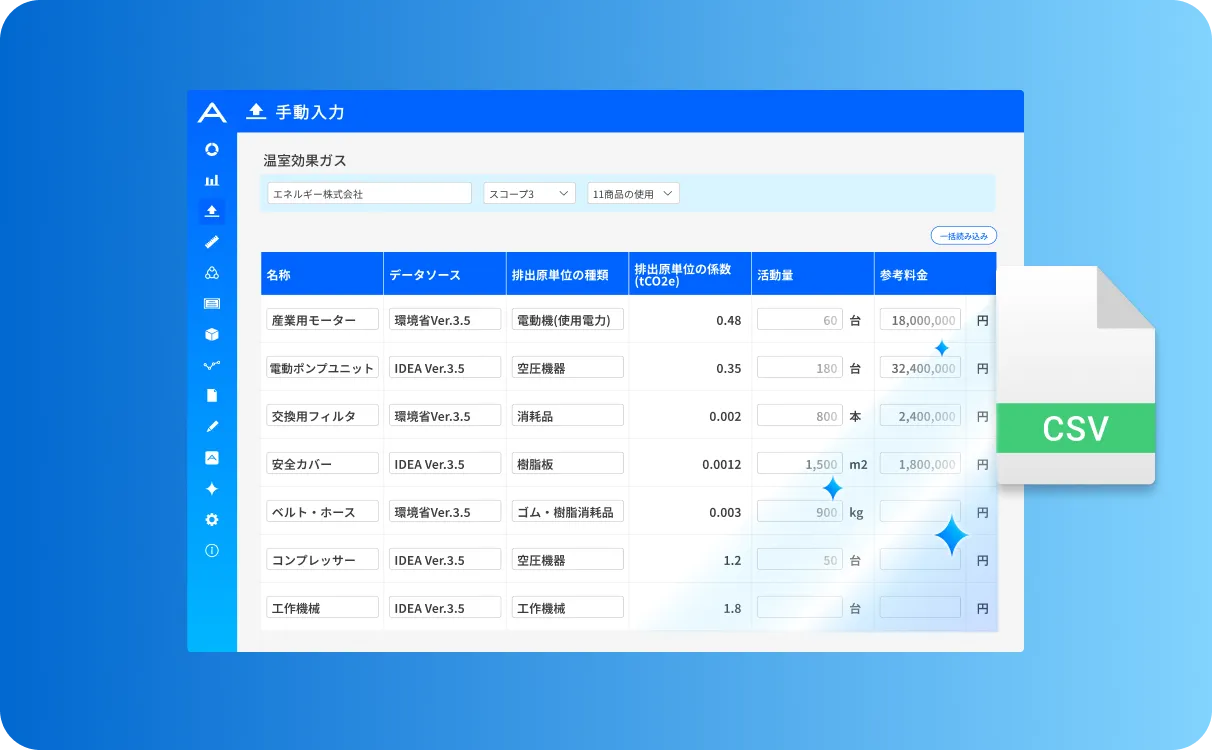The height and width of the screenshot is (750, 1212).
Task: Select the 活動量 field showing 60
Action: (799, 320)
